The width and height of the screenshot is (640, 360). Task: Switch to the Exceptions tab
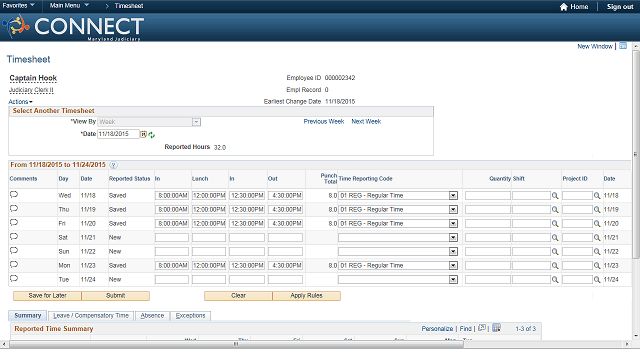coord(190,316)
